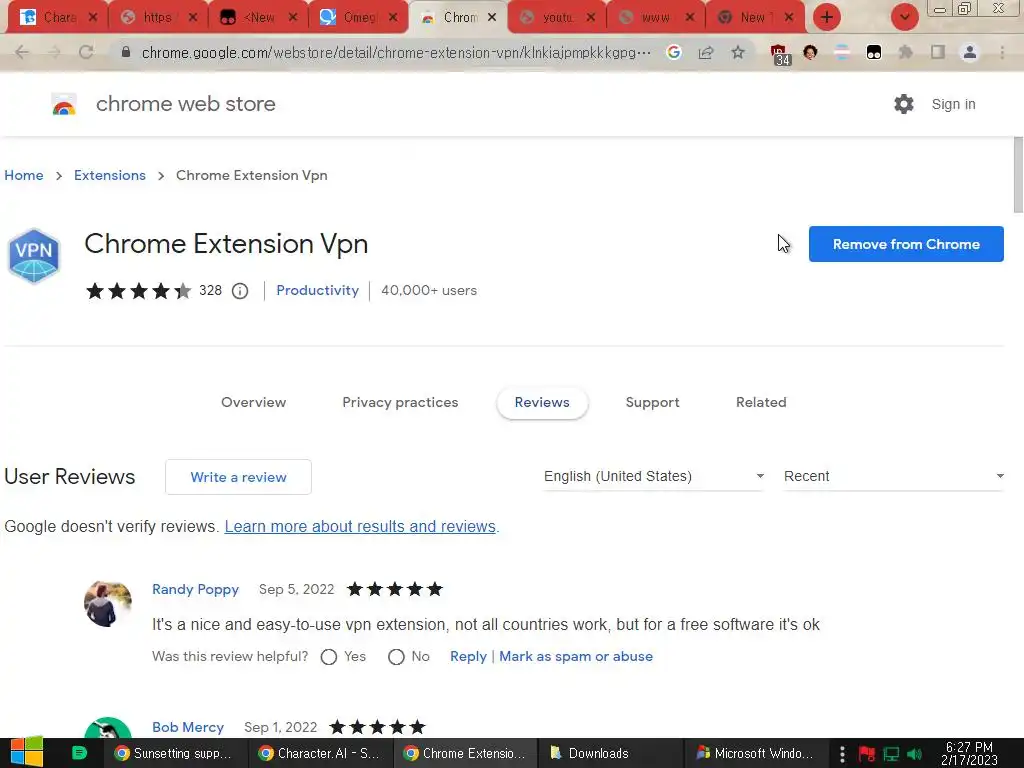Click the browser forward arrow
The image size is (1024, 768).
54,52
